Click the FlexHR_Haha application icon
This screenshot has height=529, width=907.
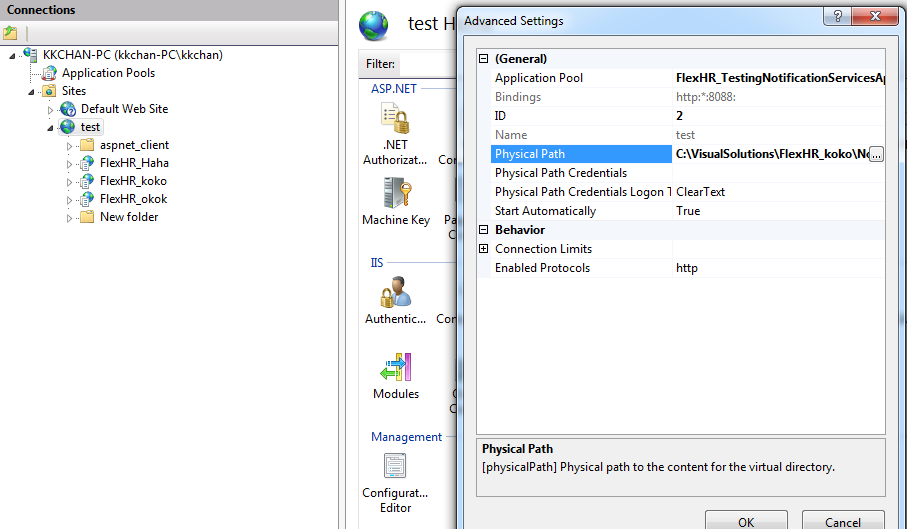pyautogui.click(x=87, y=163)
